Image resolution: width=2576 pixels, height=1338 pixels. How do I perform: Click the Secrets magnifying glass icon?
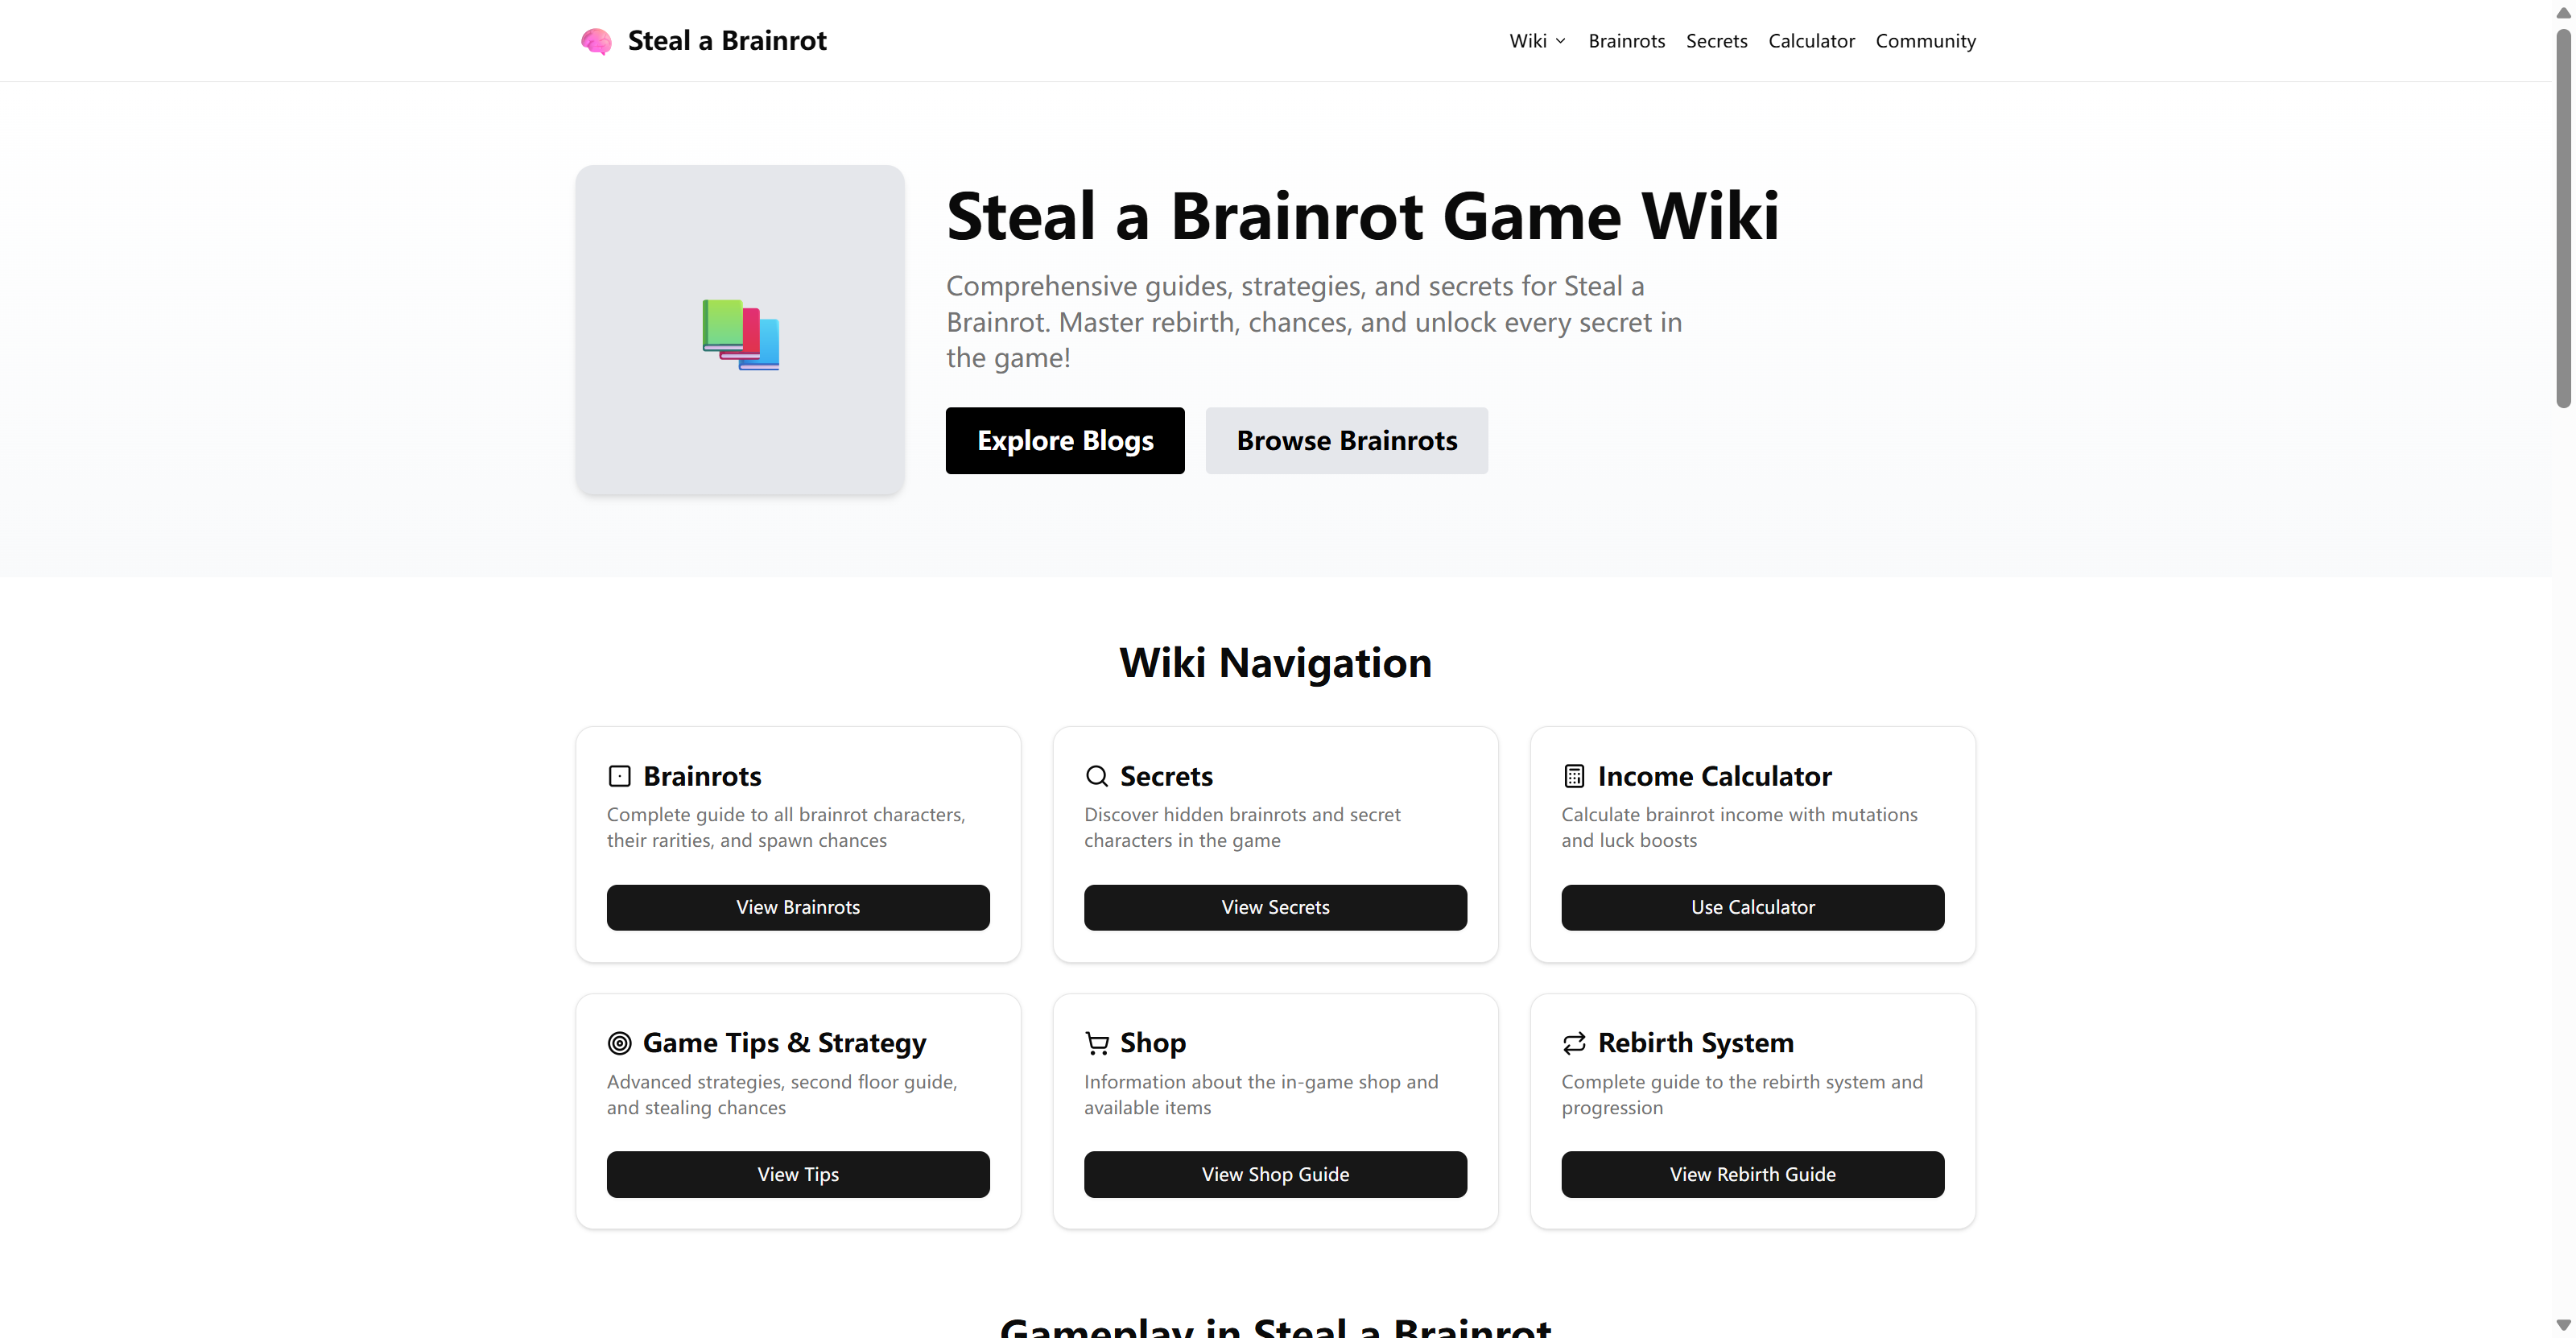tap(1096, 776)
